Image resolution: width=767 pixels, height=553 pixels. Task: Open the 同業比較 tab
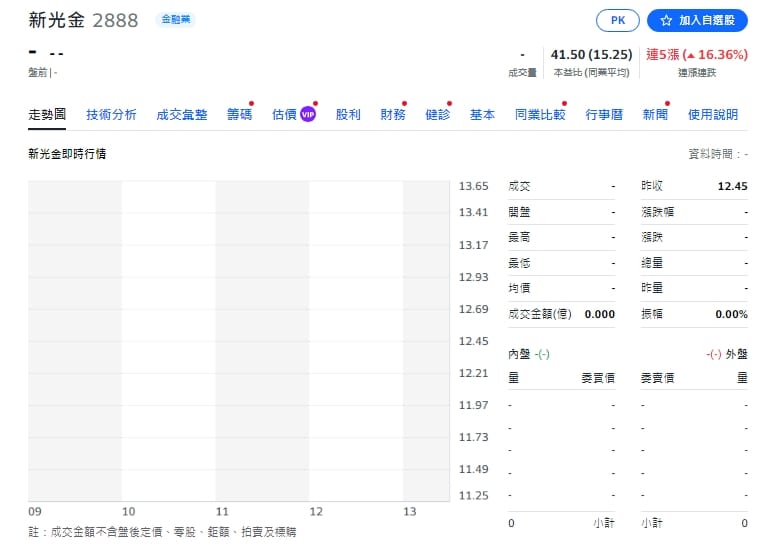(x=540, y=114)
